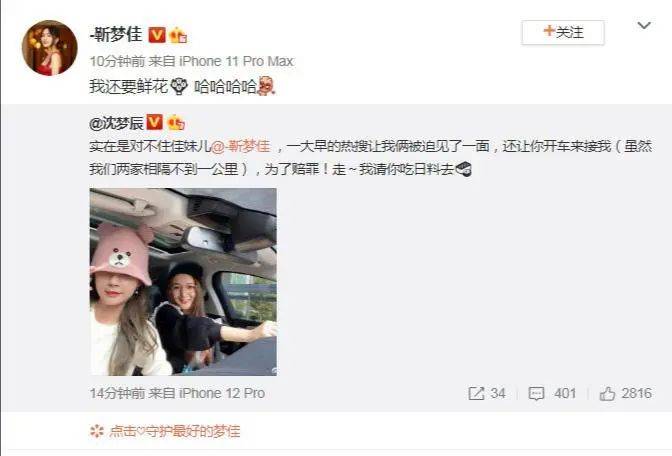Click the 10分钟前 timestamp of the post
The image size is (672, 456).
pyautogui.click(x=117, y=61)
